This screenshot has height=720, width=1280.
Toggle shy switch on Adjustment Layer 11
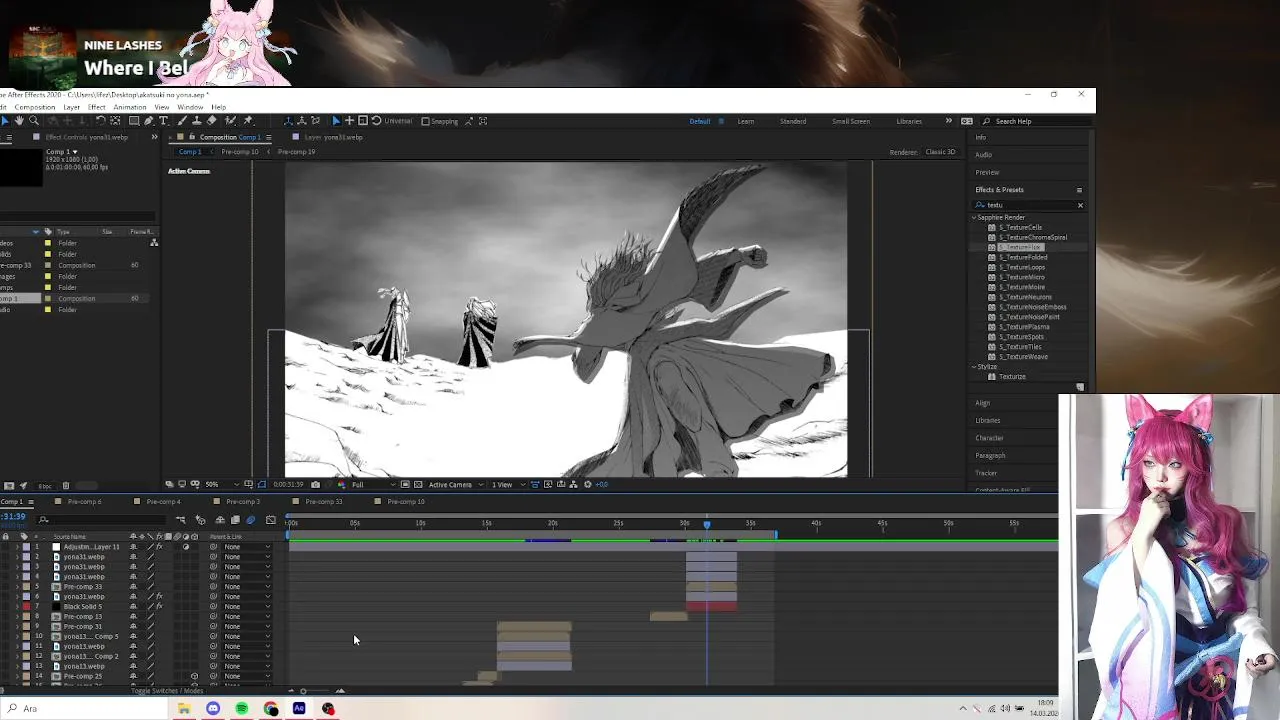coord(133,547)
